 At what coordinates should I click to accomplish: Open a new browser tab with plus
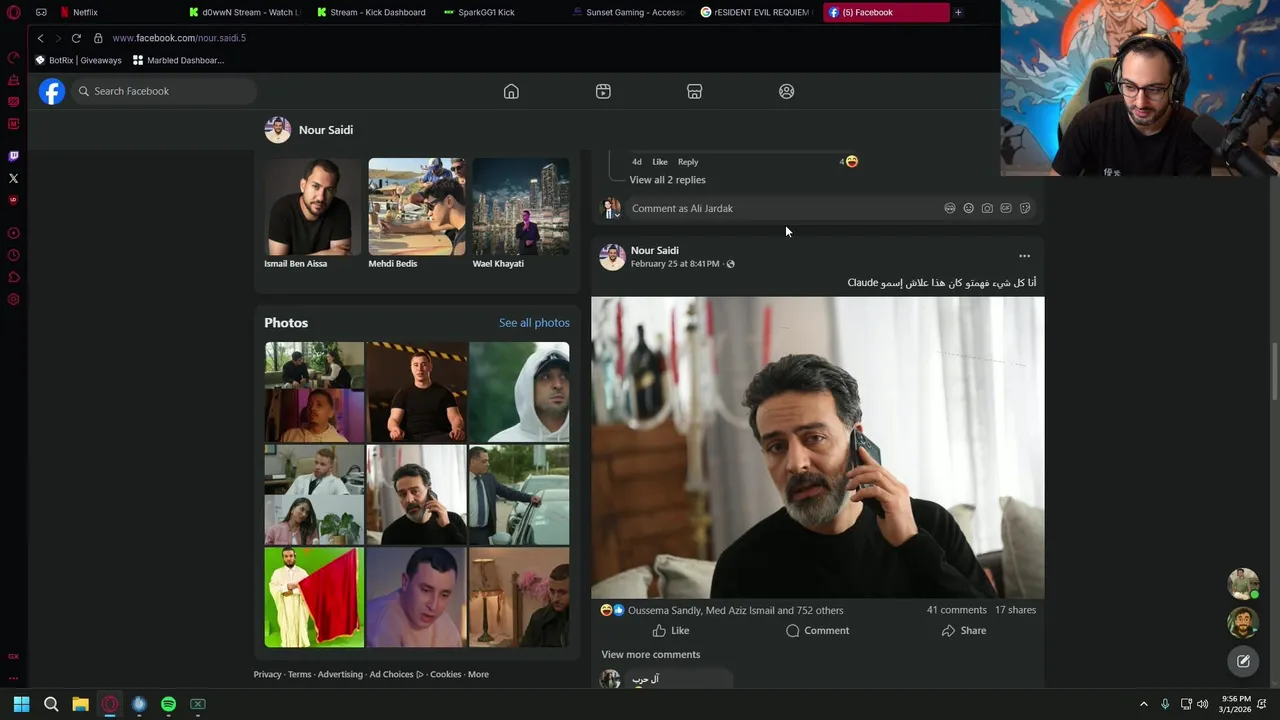click(958, 12)
